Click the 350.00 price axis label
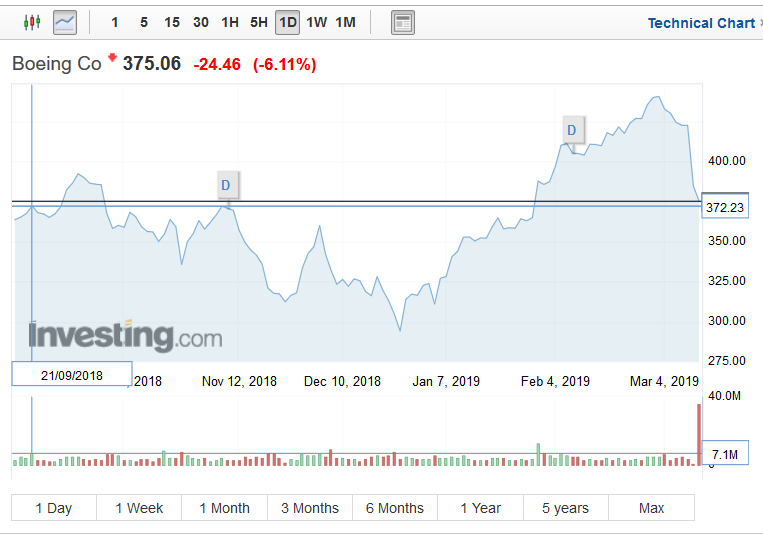Viewport: 763px width, 537px height. point(727,241)
